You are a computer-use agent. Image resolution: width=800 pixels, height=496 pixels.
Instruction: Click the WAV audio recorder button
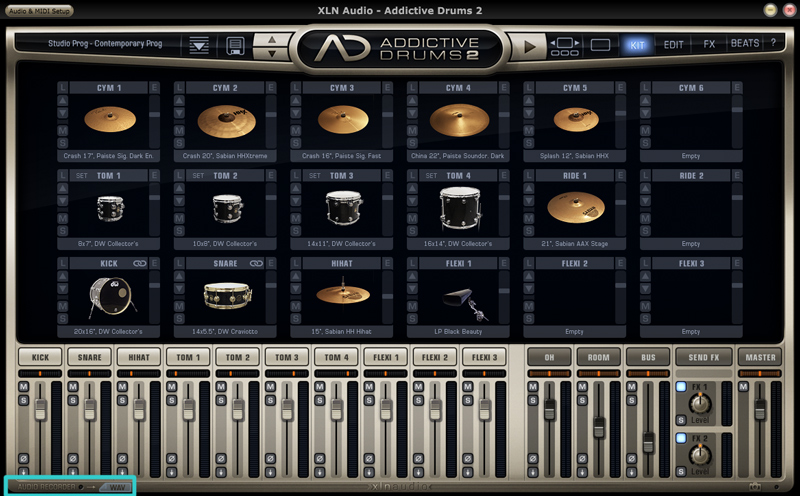coord(117,487)
